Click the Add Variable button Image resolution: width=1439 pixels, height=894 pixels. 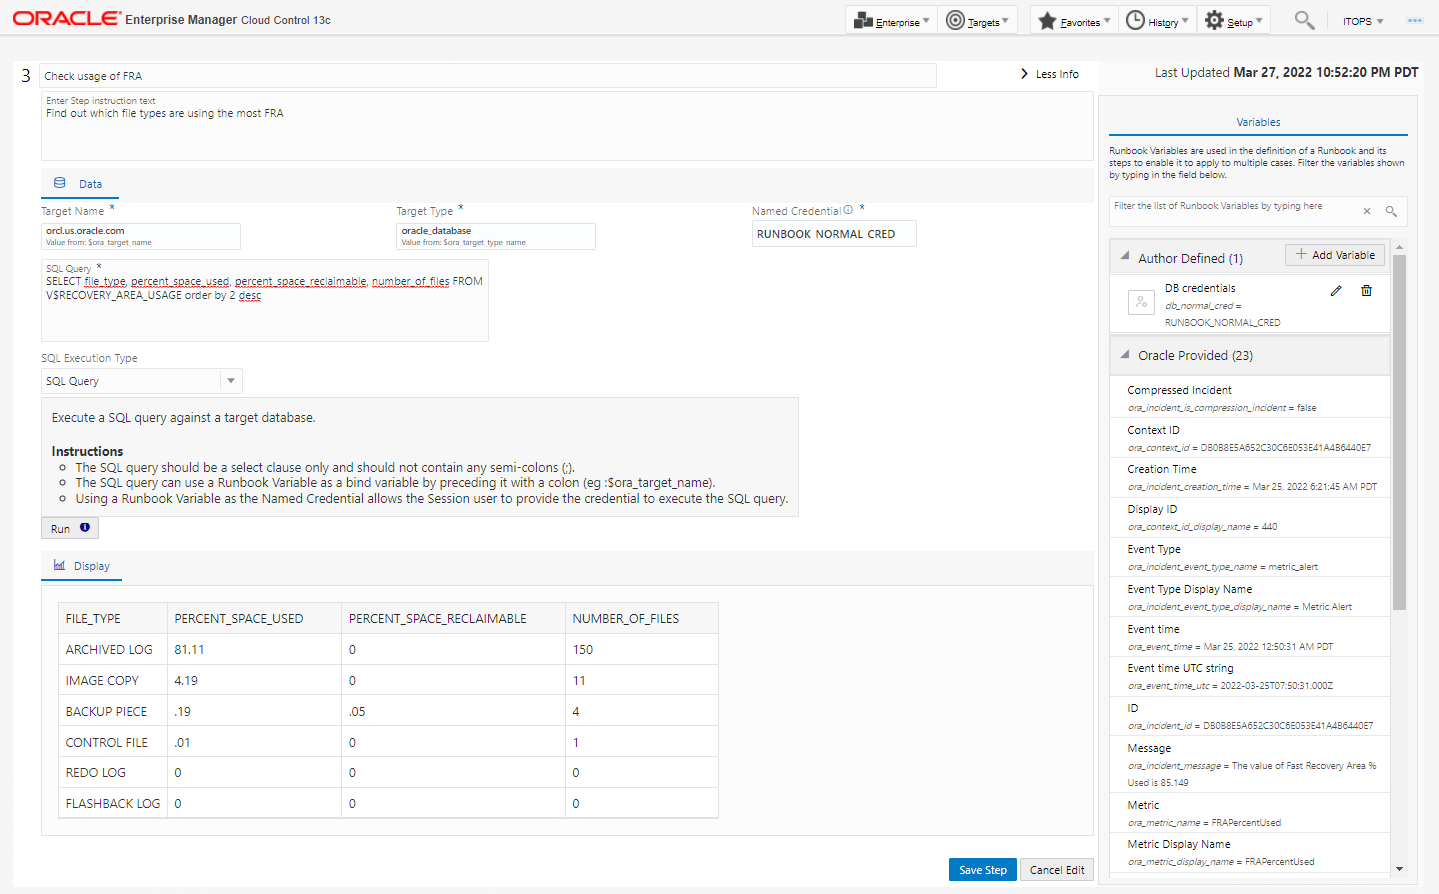pyautogui.click(x=1335, y=255)
